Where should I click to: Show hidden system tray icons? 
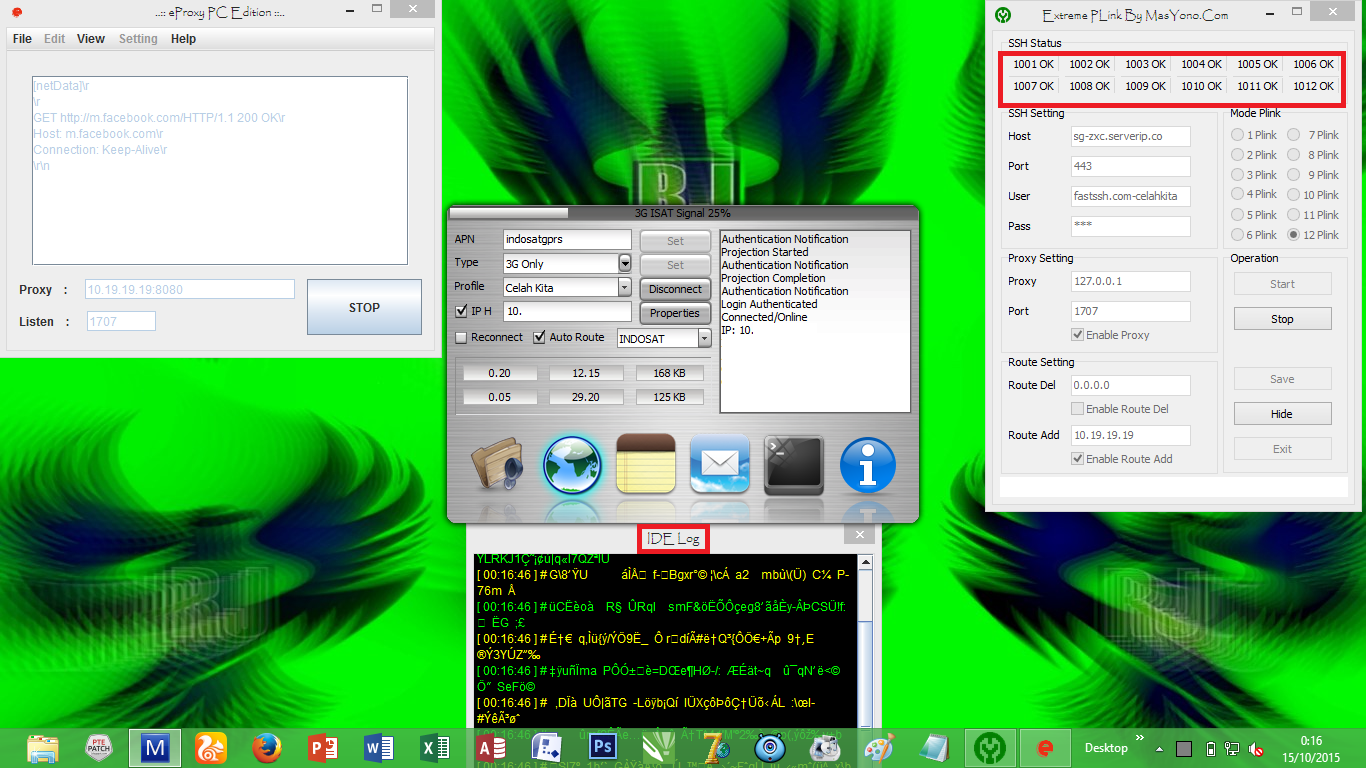click(1160, 748)
